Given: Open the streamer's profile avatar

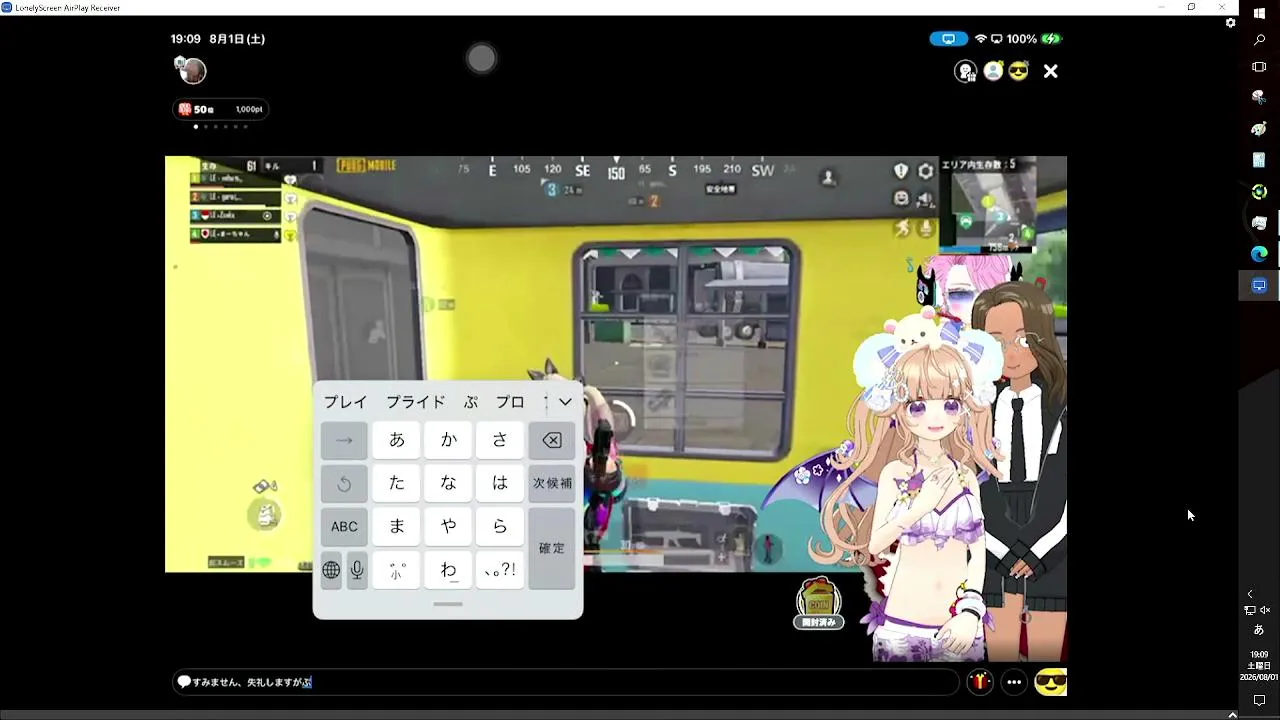Looking at the screenshot, I should (x=192, y=71).
